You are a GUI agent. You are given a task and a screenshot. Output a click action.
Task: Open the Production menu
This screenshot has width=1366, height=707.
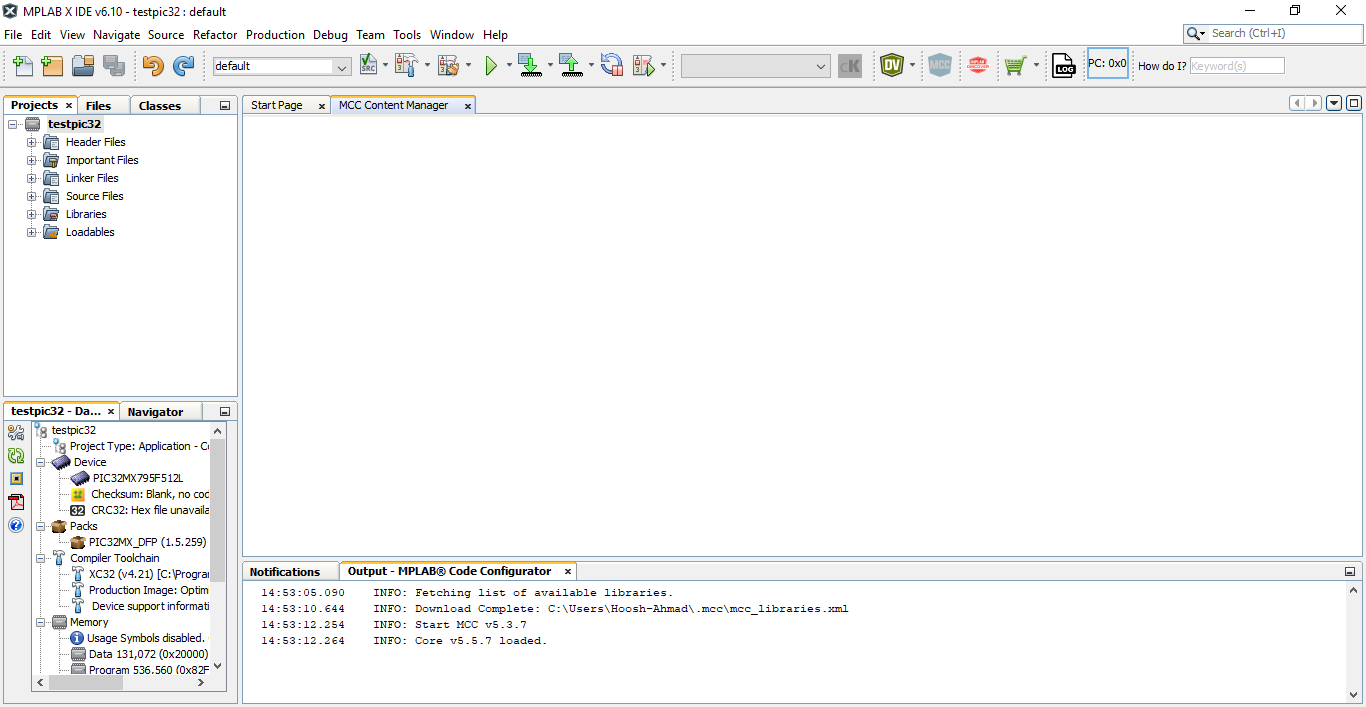click(x=275, y=34)
